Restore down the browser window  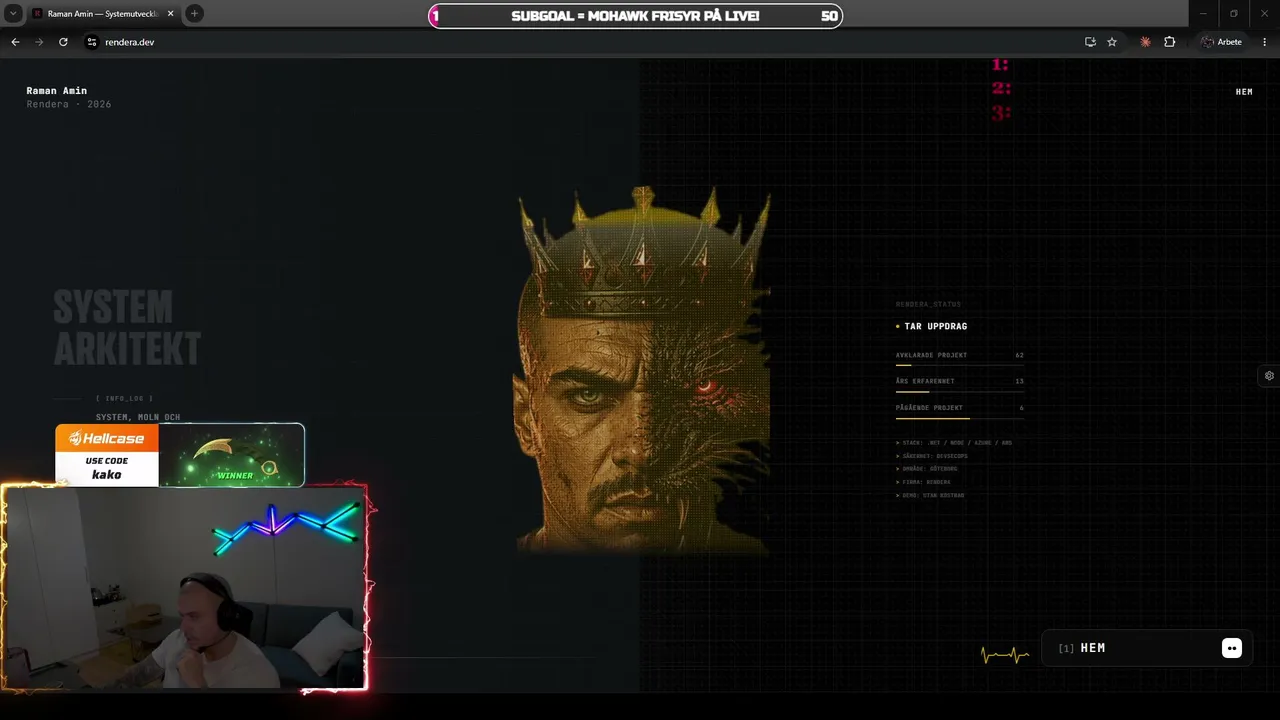pyautogui.click(x=1234, y=14)
